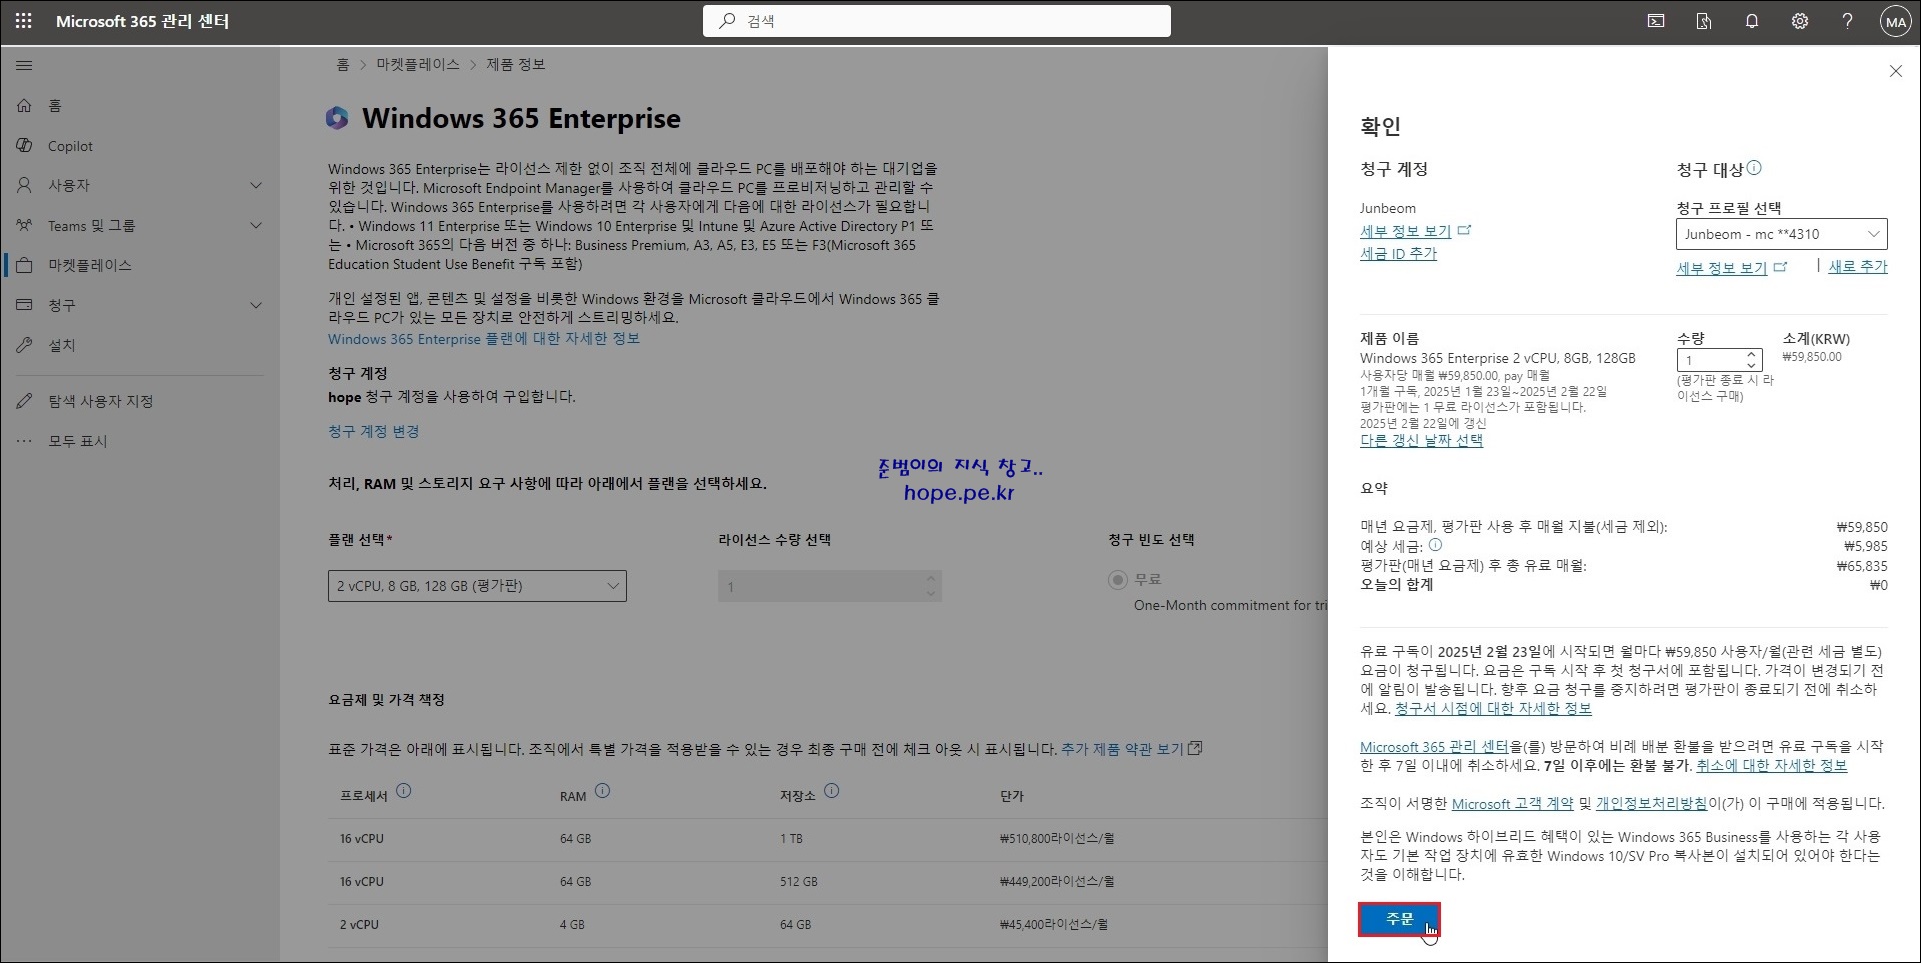Click the 주문 order button
Viewport: 1921px width, 963px height.
[1399, 919]
